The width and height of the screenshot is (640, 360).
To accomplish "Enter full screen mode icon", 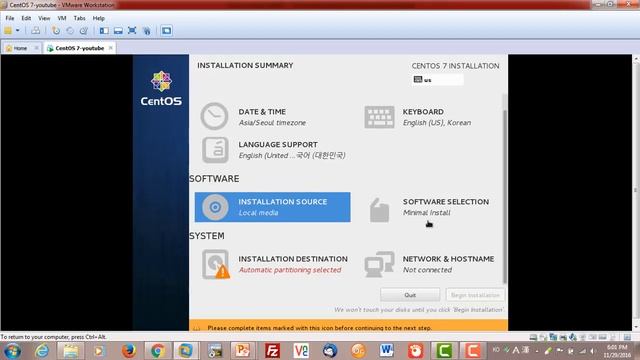I will pos(132,31).
